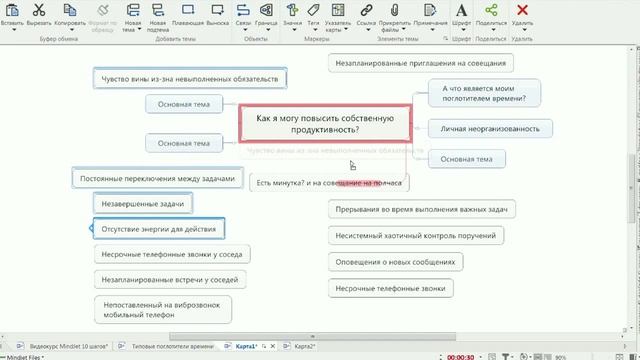Select the Есть минутка? topic
This screenshot has width=640, height=360.
329,183
